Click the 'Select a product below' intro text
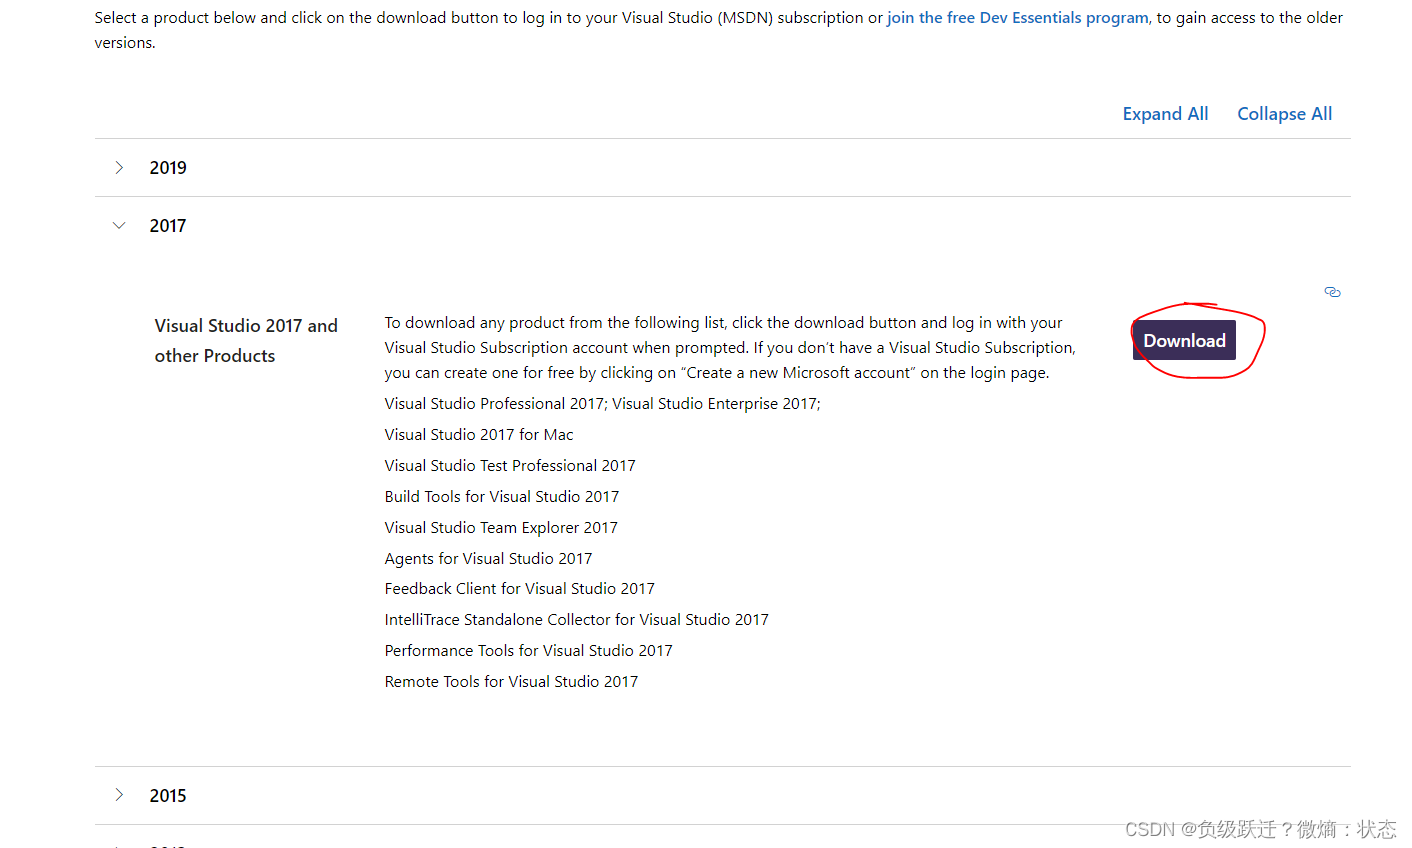 coord(719,30)
